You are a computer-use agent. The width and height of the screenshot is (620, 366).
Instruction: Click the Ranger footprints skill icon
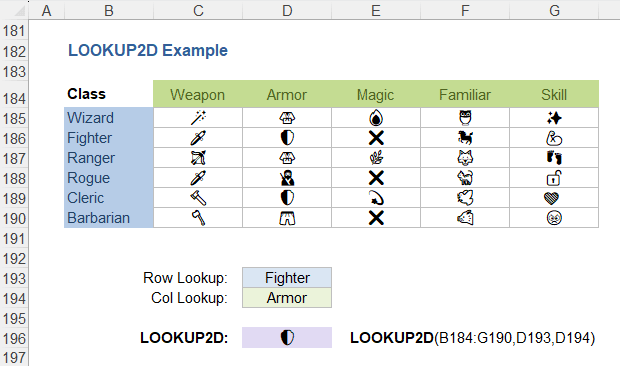click(554, 158)
